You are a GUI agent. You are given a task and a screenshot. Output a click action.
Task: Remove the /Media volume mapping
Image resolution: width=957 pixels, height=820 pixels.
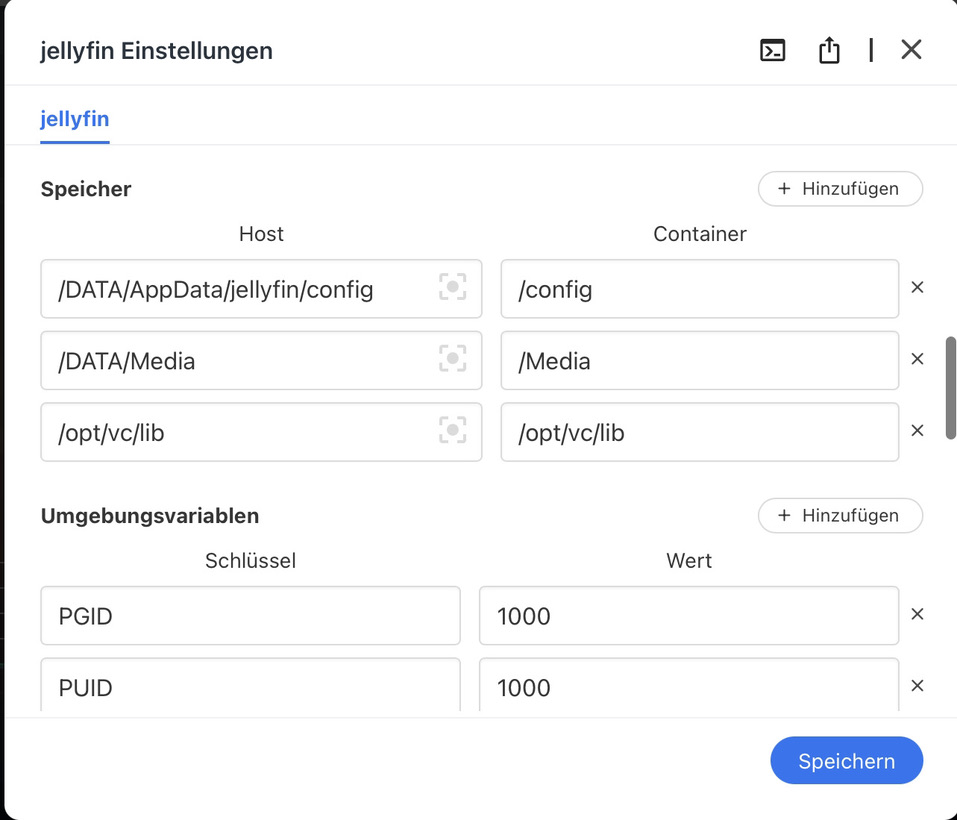coord(917,359)
